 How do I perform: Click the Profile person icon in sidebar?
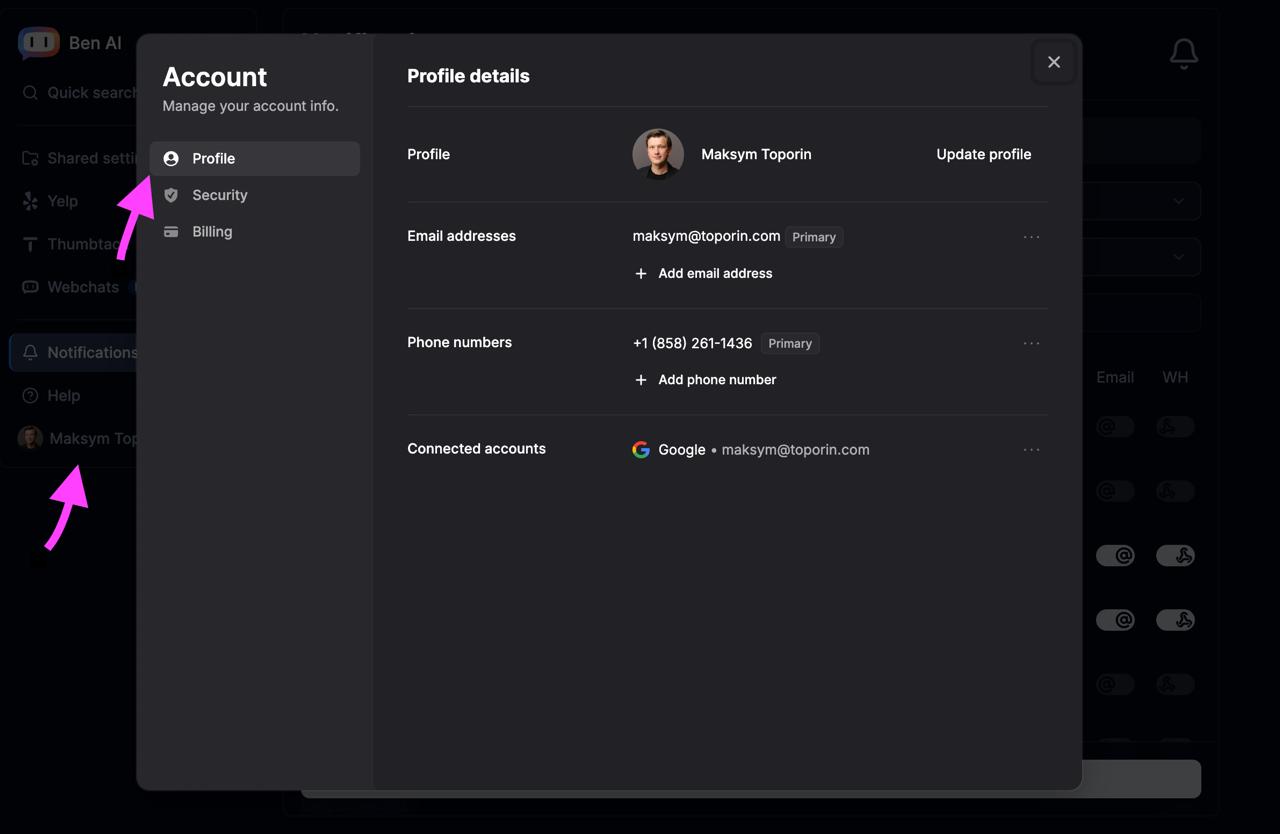coord(171,158)
